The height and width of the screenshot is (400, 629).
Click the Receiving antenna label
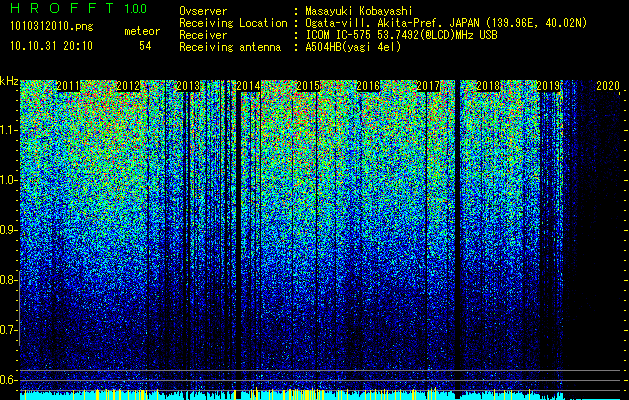point(230,47)
